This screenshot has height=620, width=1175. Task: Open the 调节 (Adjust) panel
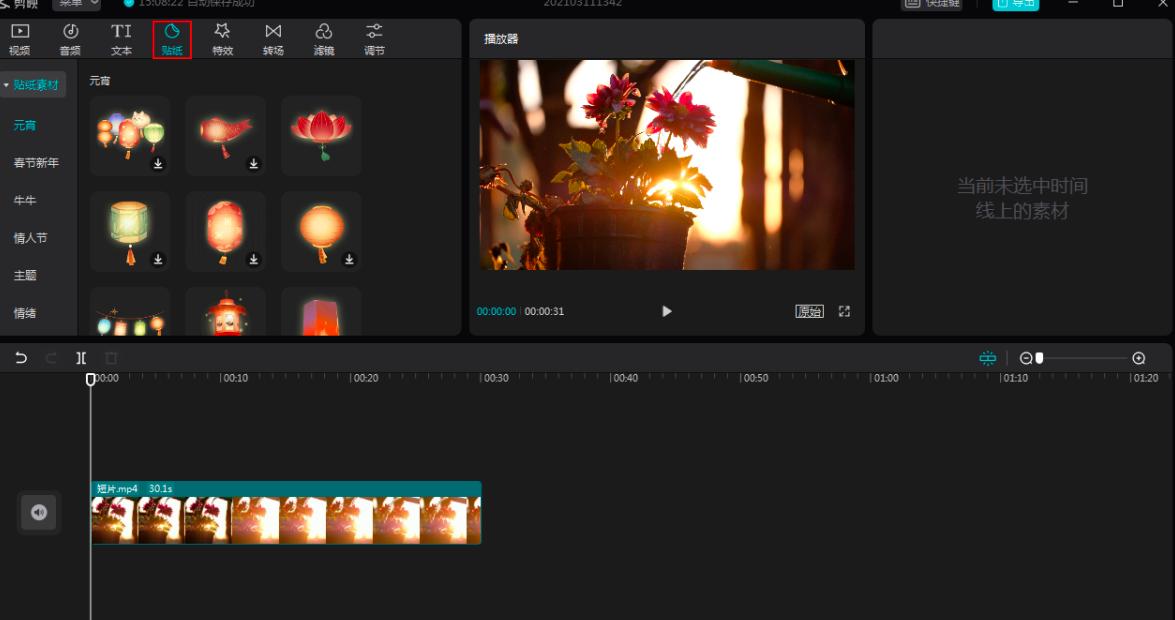374,39
